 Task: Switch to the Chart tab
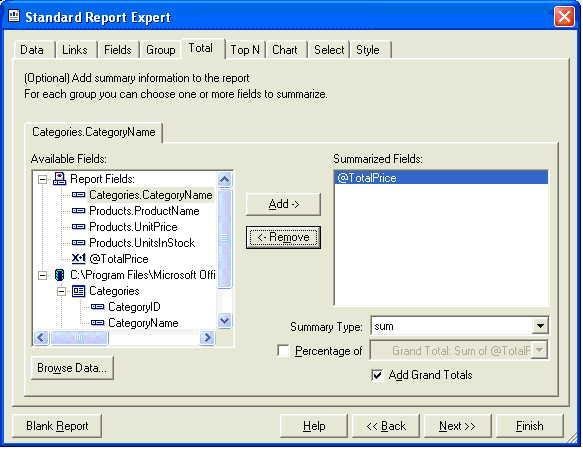click(x=284, y=50)
